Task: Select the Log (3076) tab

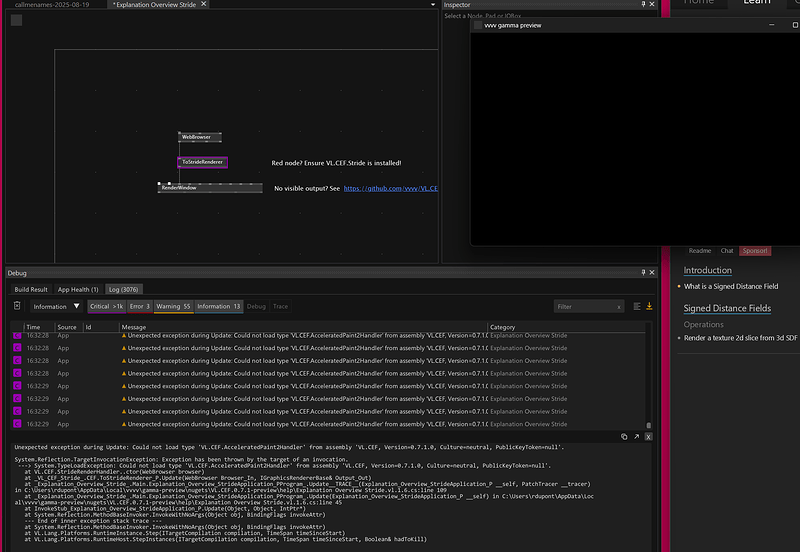Action: [x=123, y=289]
